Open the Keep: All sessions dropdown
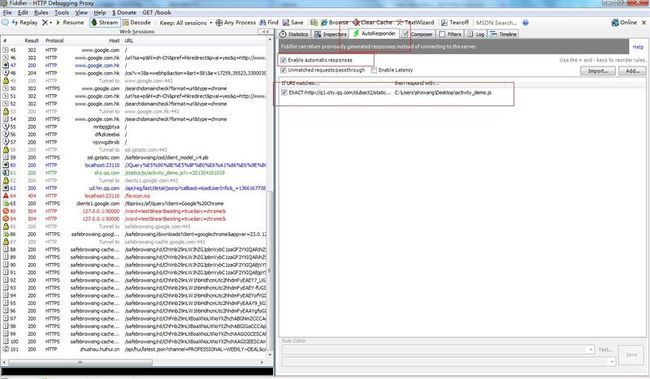Image resolution: width=650 pixels, height=379 pixels. (185, 23)
